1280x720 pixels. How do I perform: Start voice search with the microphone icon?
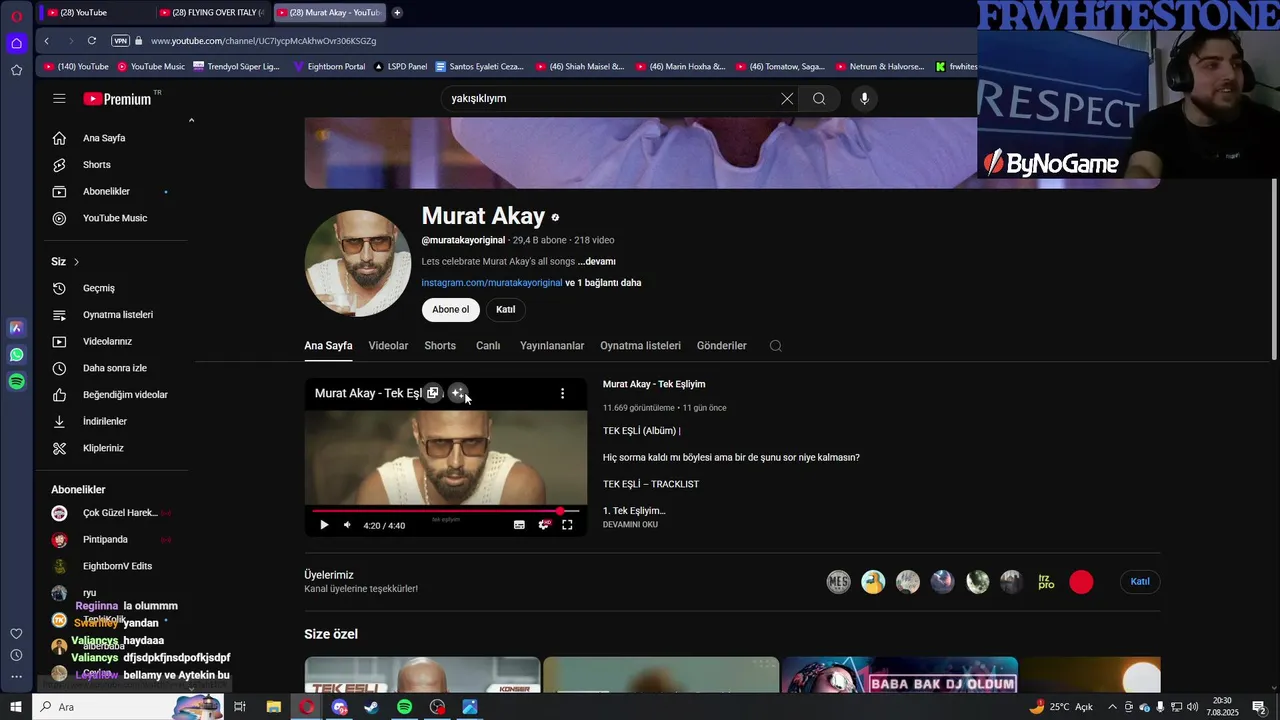click(865, 98)
